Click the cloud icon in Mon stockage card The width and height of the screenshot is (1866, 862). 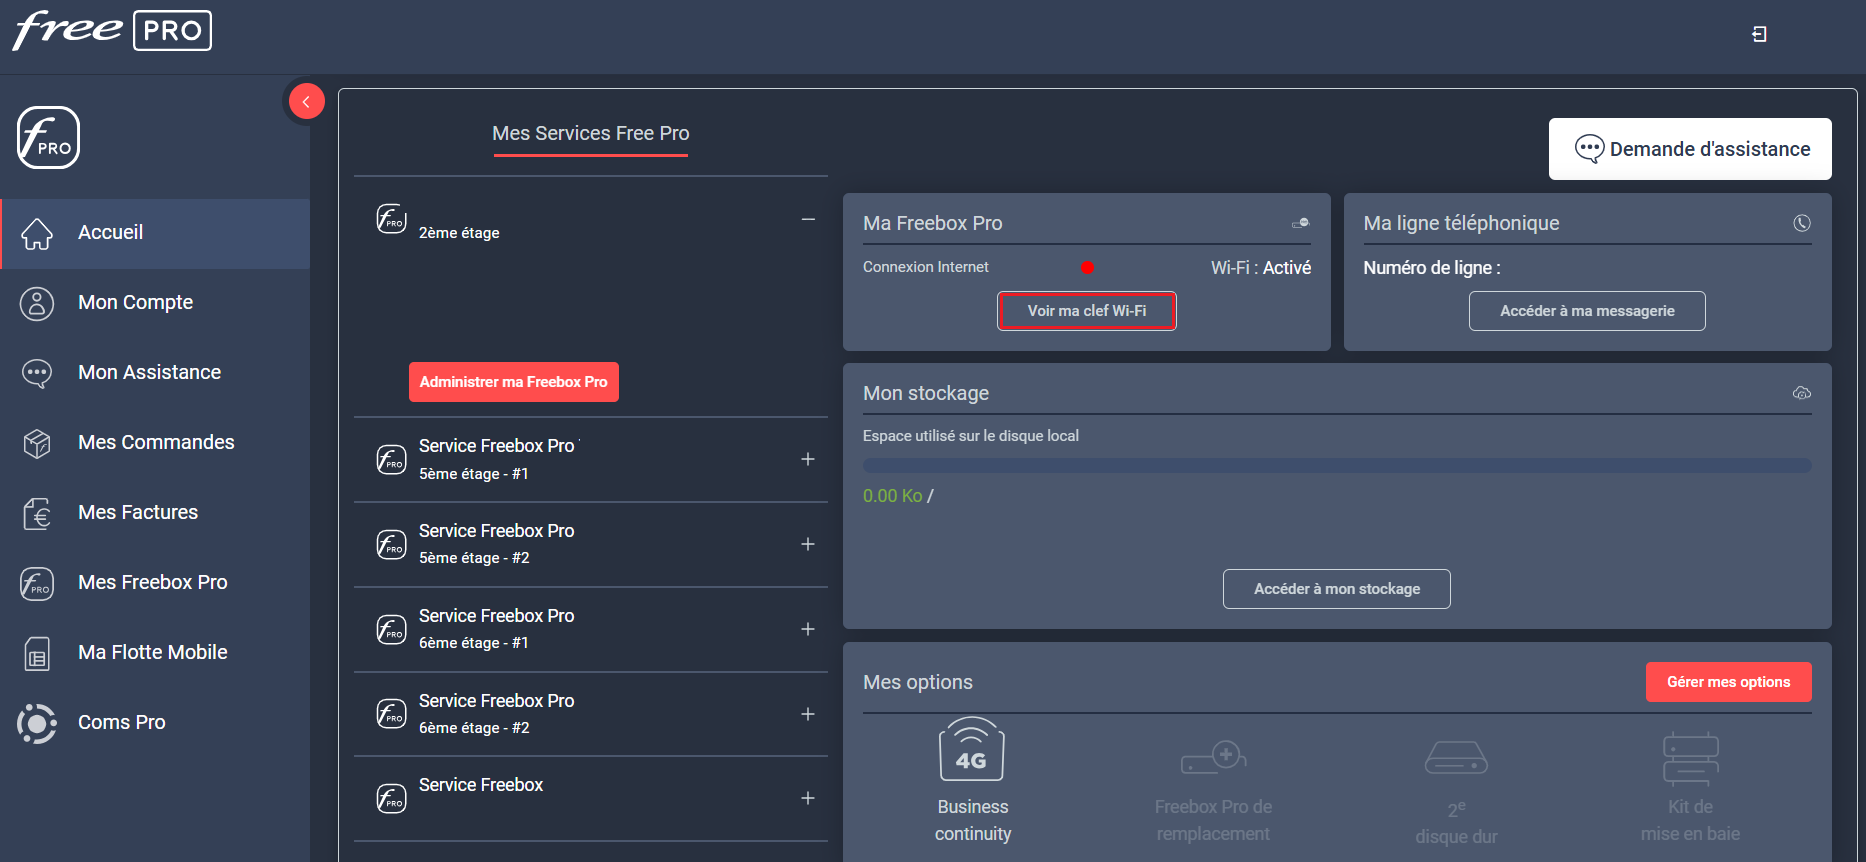point(1802,393)
